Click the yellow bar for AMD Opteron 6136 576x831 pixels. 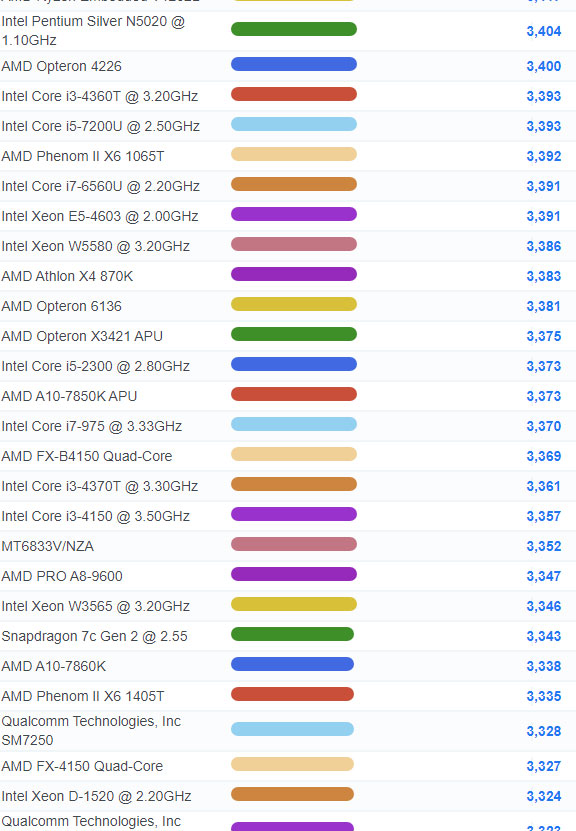pos(294,304)
